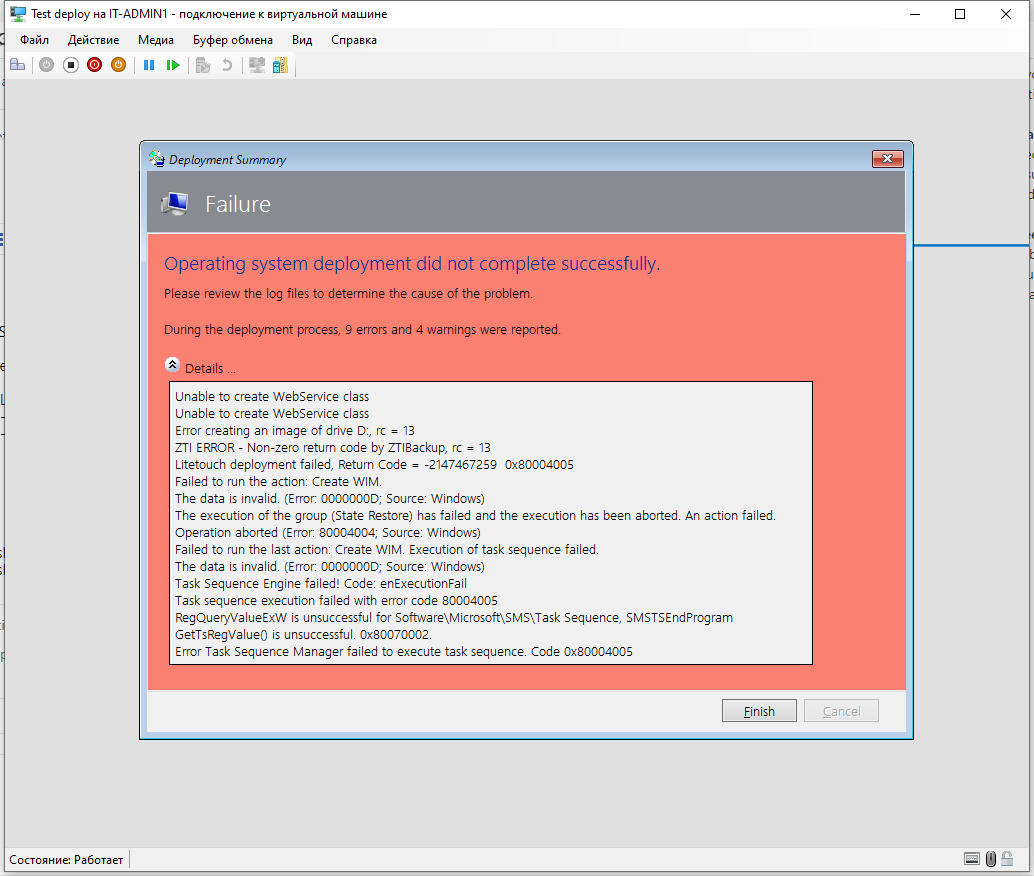Screen dimensions: 1034x876
Task: Revert to previous checkpoint icon
Action: [x=227, y=65]
